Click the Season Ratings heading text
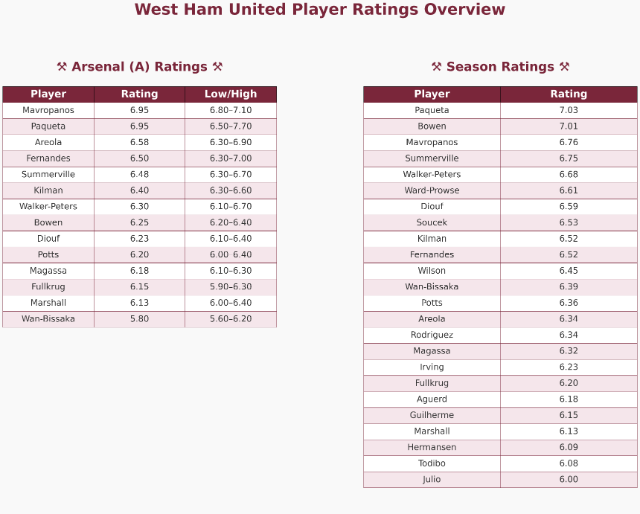640x514 pixels. coord(500,67)
